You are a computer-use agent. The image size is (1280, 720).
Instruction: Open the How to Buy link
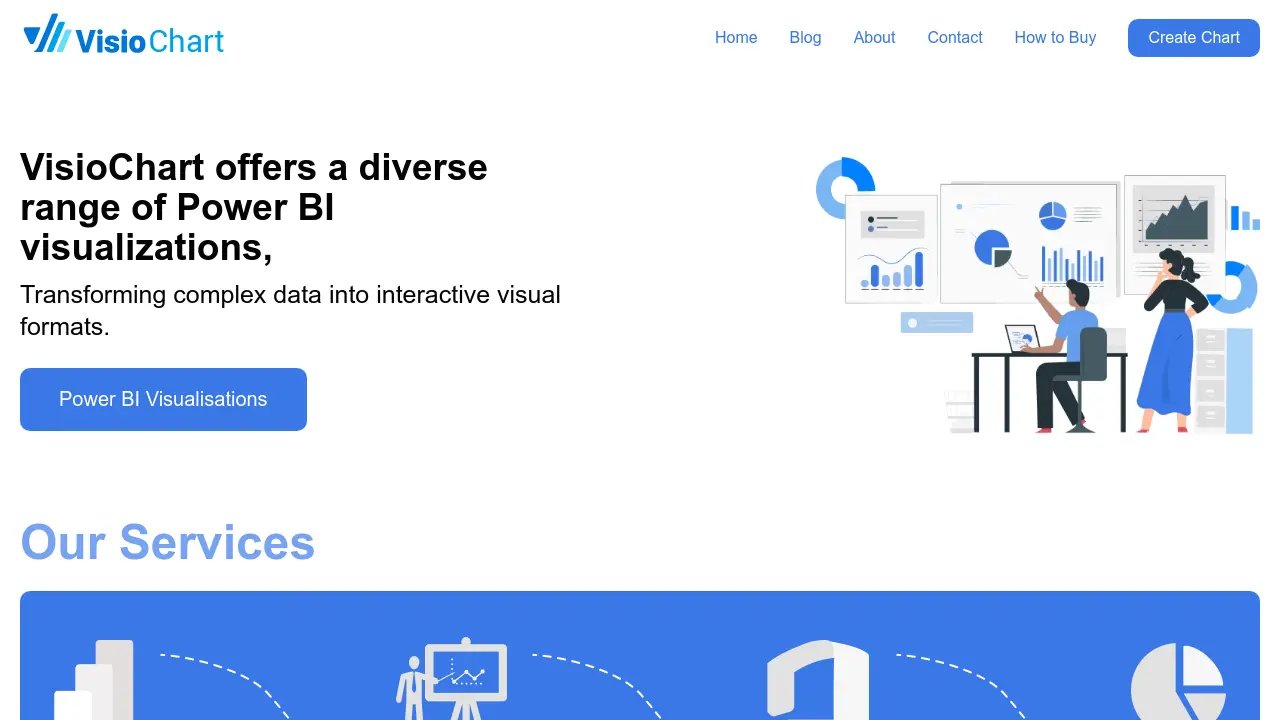pos(1055,37)
